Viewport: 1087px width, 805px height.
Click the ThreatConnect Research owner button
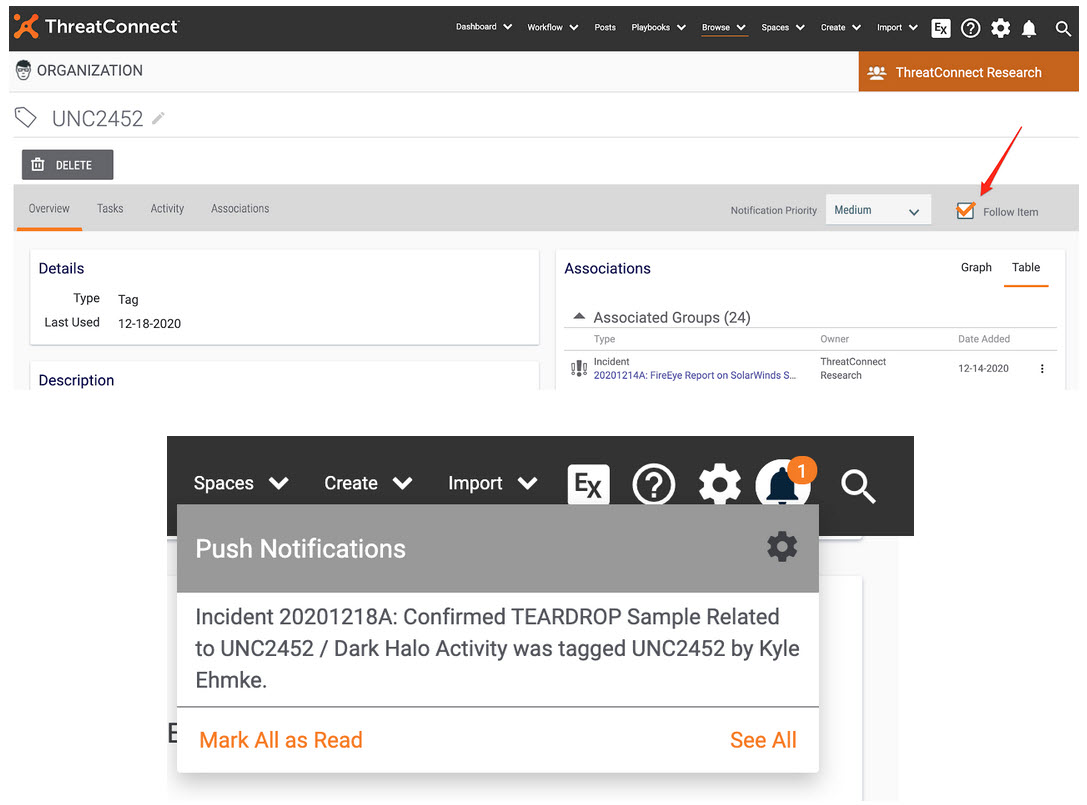tap(968, 72)
